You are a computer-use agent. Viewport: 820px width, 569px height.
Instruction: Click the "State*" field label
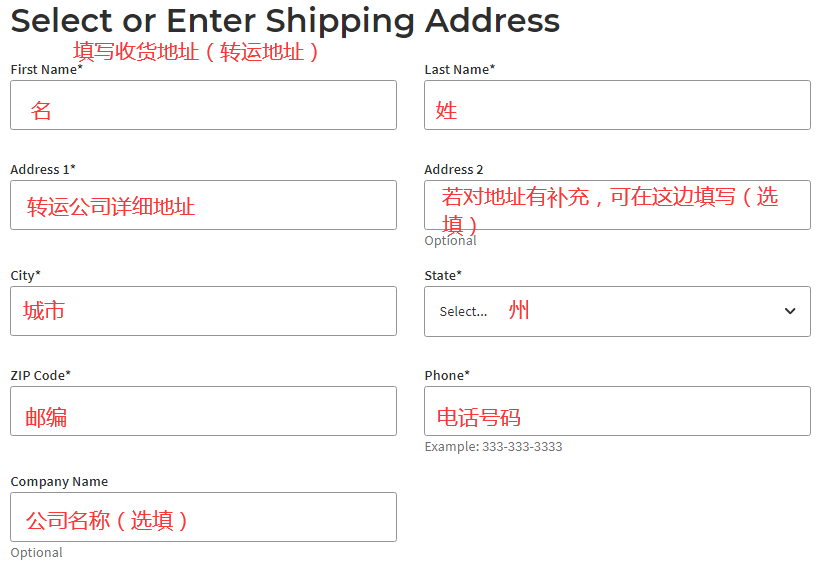(x=443, y=275)
